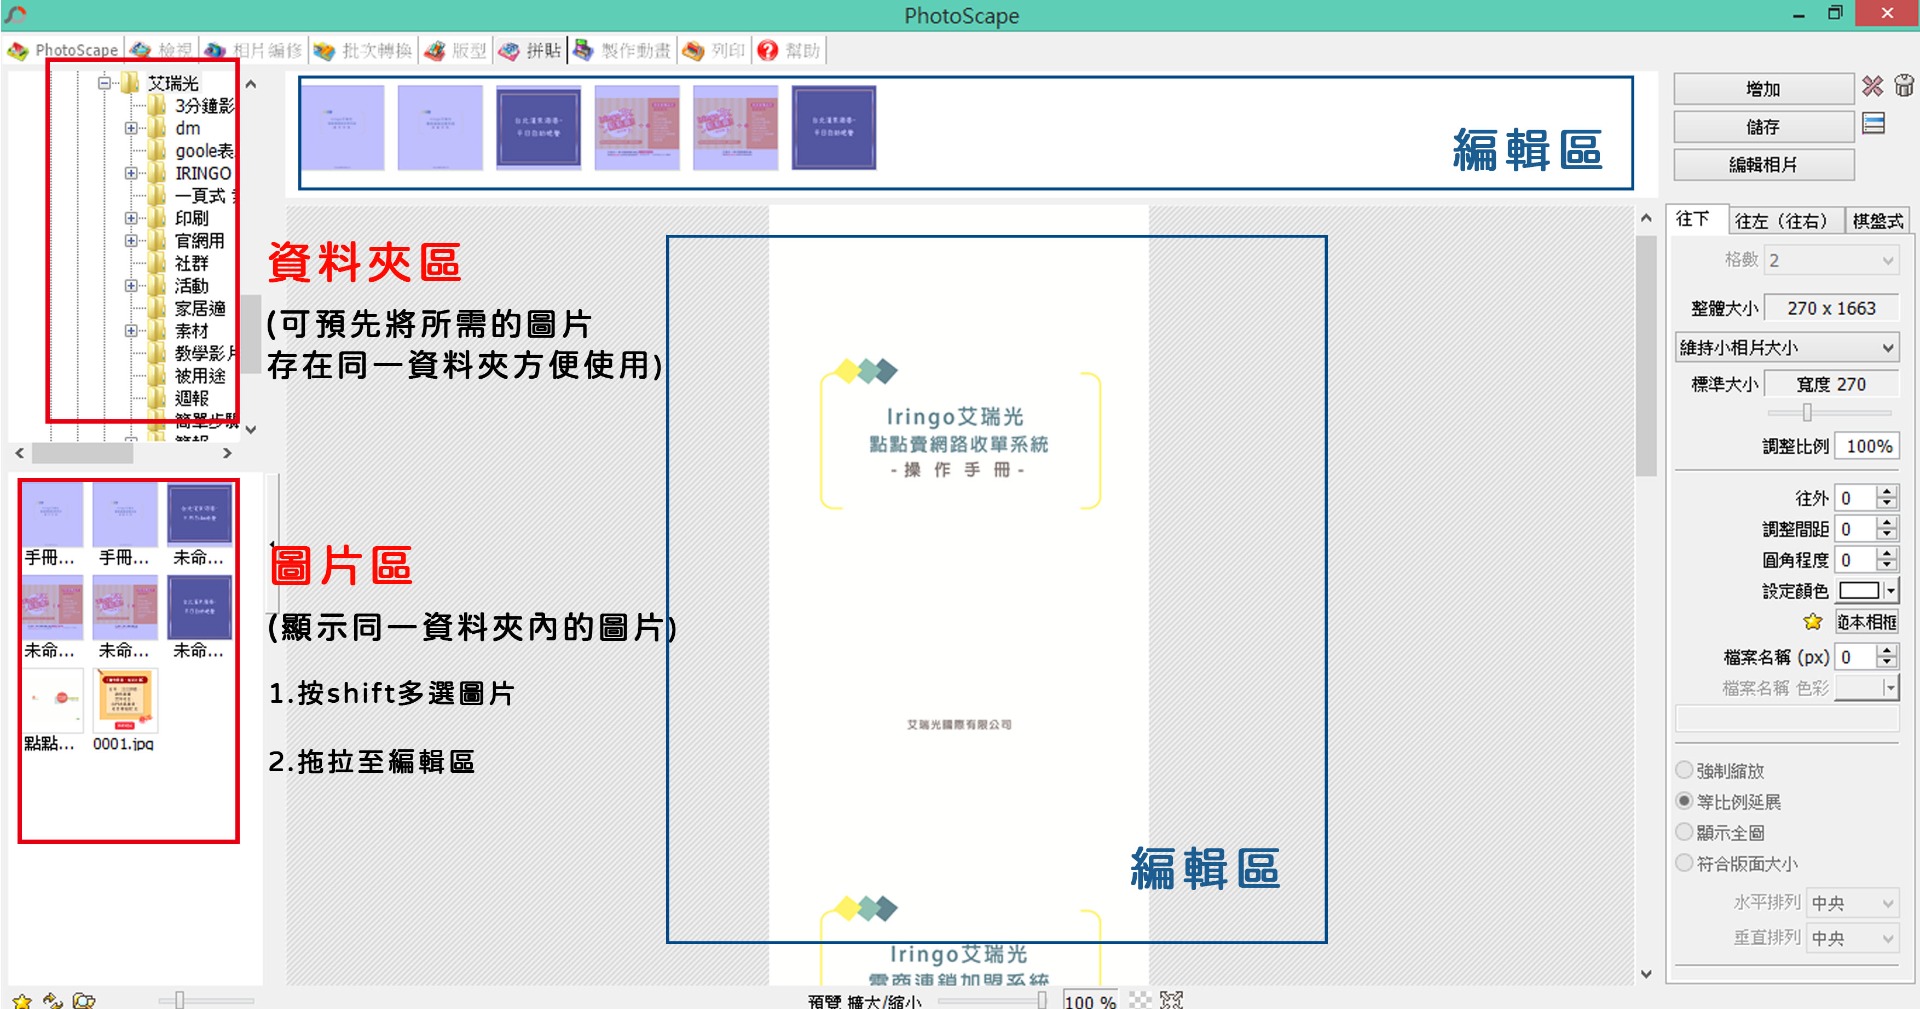Click the preview zoom 100 % field

1091,1000
